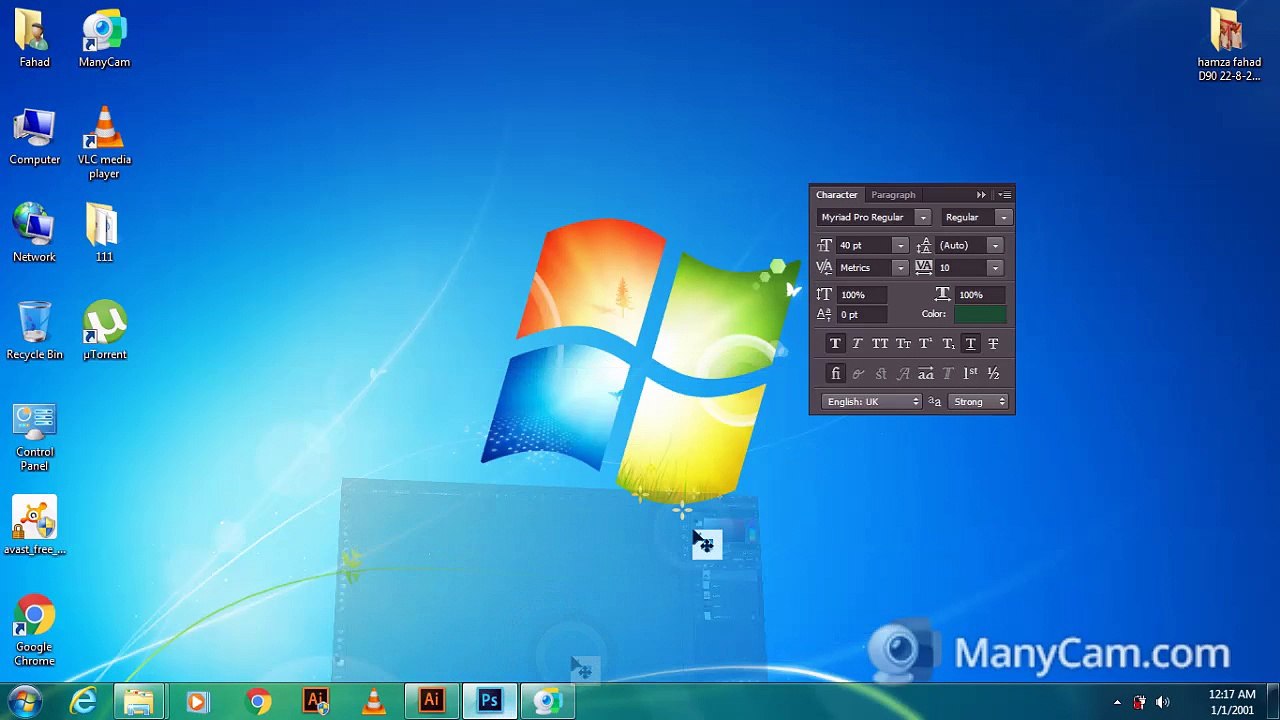Screen dimensions: 1280x720
Task: Select the Recycle Bin icon
Action: click(34, 331)
